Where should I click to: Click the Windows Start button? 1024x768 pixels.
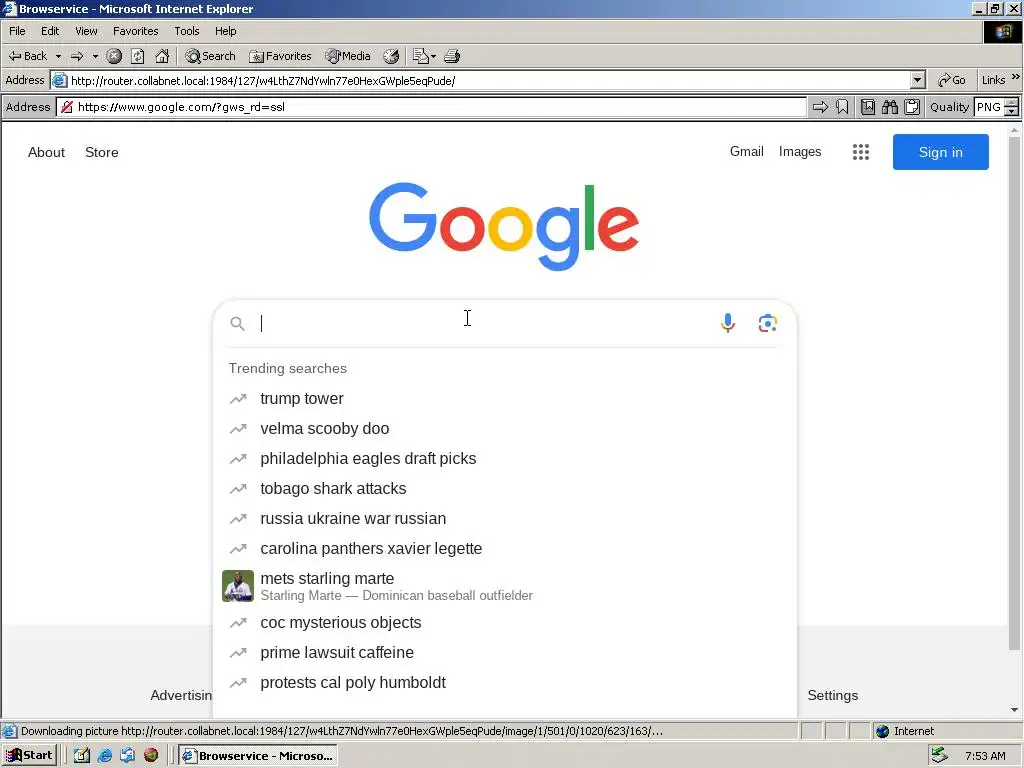click(30, 756)
